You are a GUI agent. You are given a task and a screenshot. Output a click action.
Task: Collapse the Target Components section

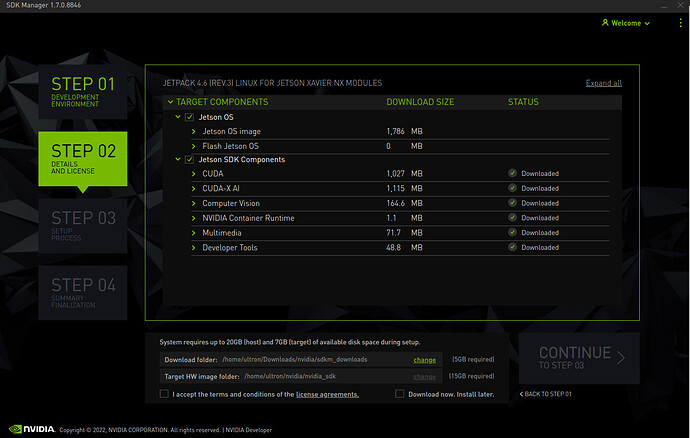click(x=170, y=102)
